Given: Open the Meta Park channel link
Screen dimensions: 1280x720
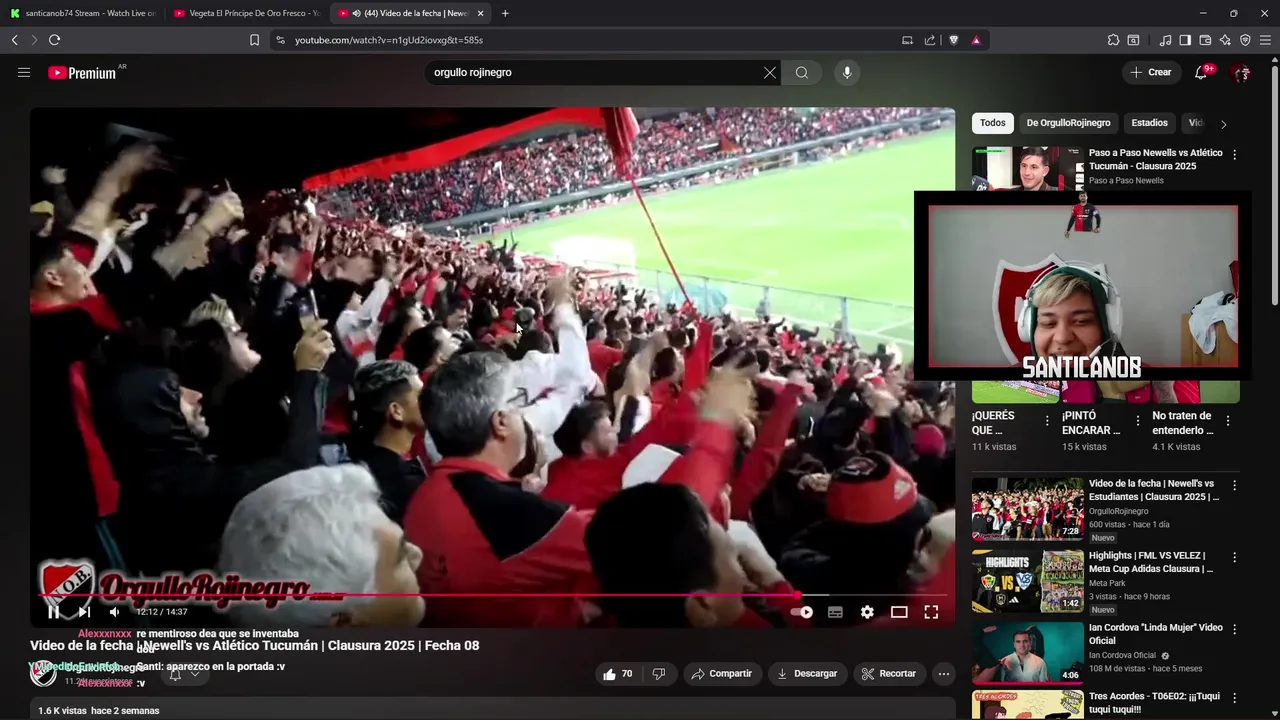Looking at the screenshot, I should [1107, 583].
